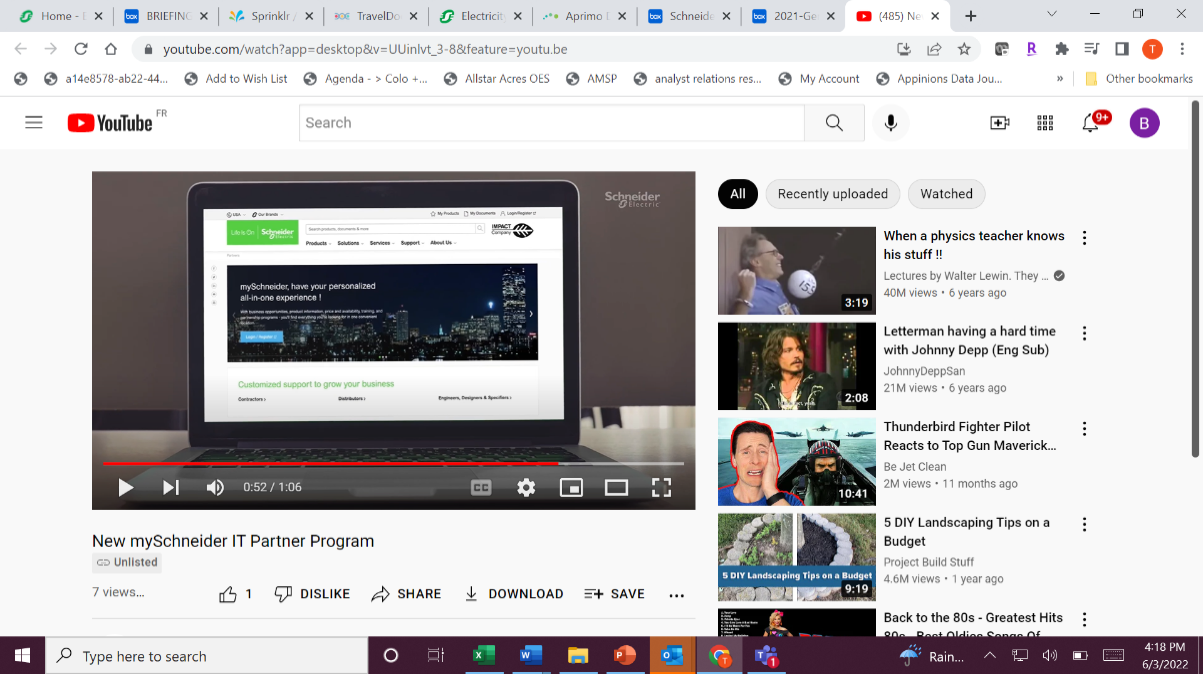Enter full screen mode
This screenshot has height=674, width=1203.
click(x=661, y=487)
